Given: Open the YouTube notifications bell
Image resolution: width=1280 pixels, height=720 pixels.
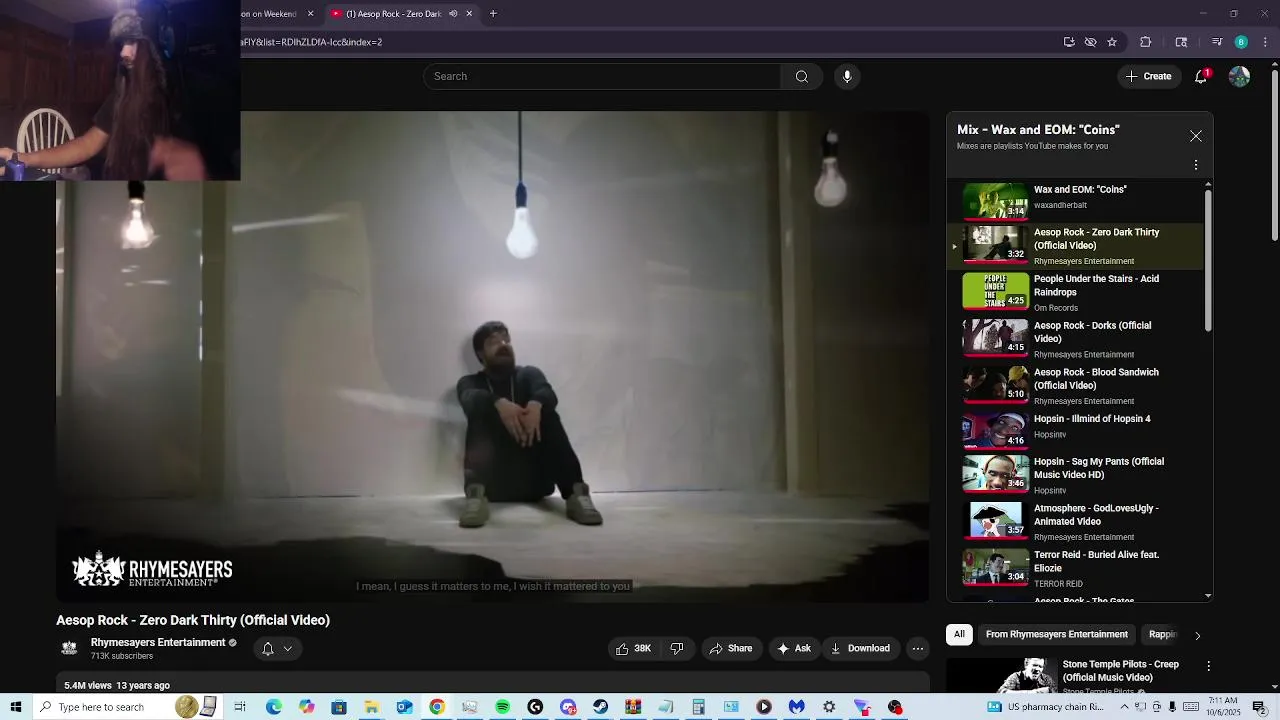Looking at the screenshot, I should 1201,77.
